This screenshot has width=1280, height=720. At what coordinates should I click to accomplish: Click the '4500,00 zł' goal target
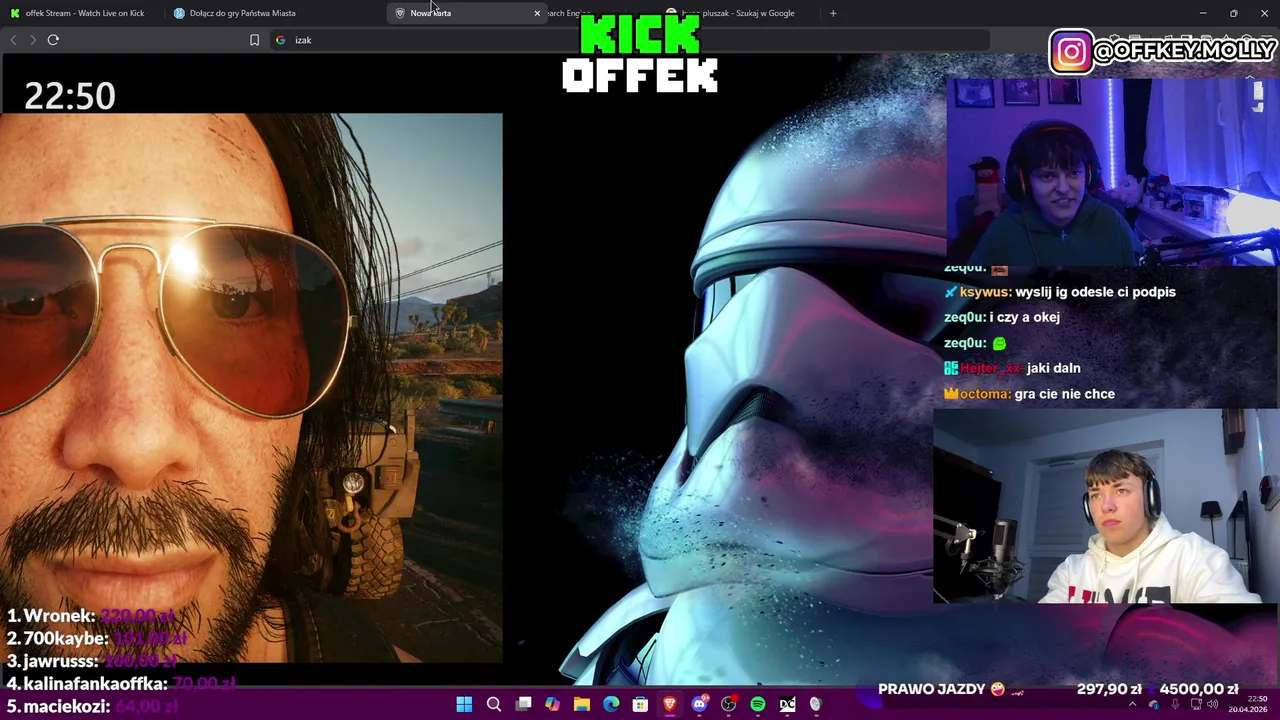pyautogui.click(x=1199, y=689)
